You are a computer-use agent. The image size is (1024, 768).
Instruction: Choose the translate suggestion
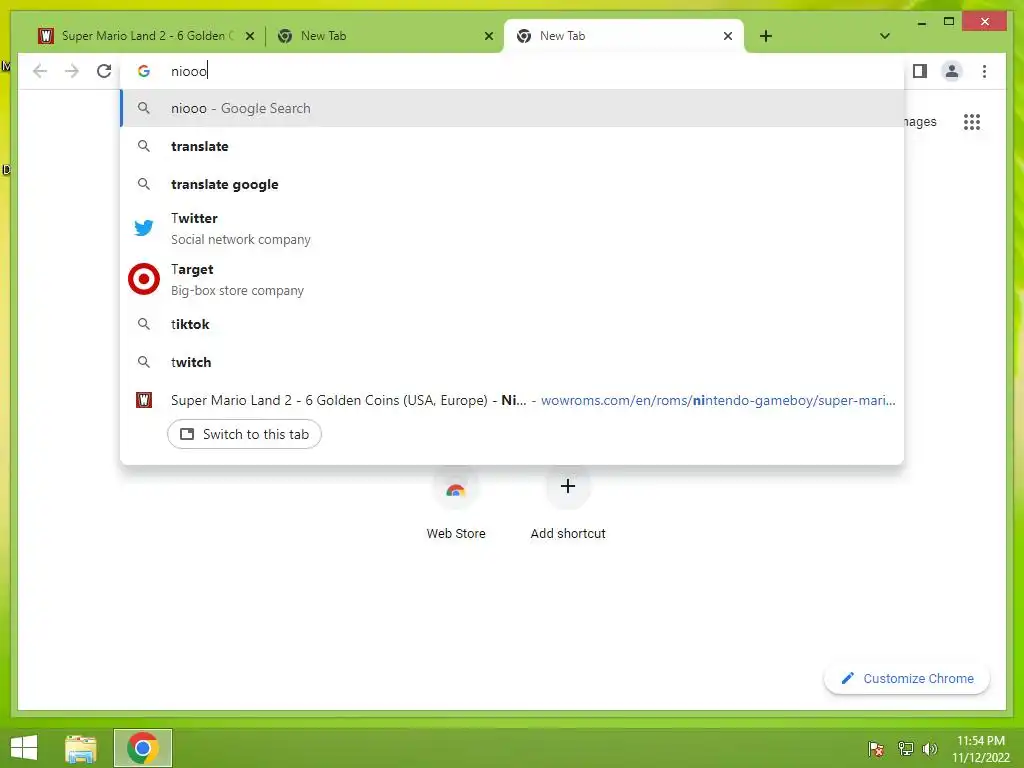coord(512,146)
